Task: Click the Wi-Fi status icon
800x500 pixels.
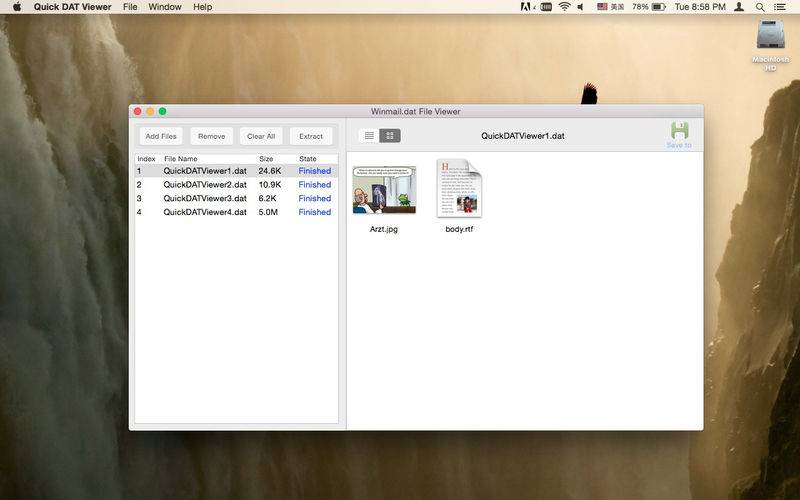Action: coord(564,7)
